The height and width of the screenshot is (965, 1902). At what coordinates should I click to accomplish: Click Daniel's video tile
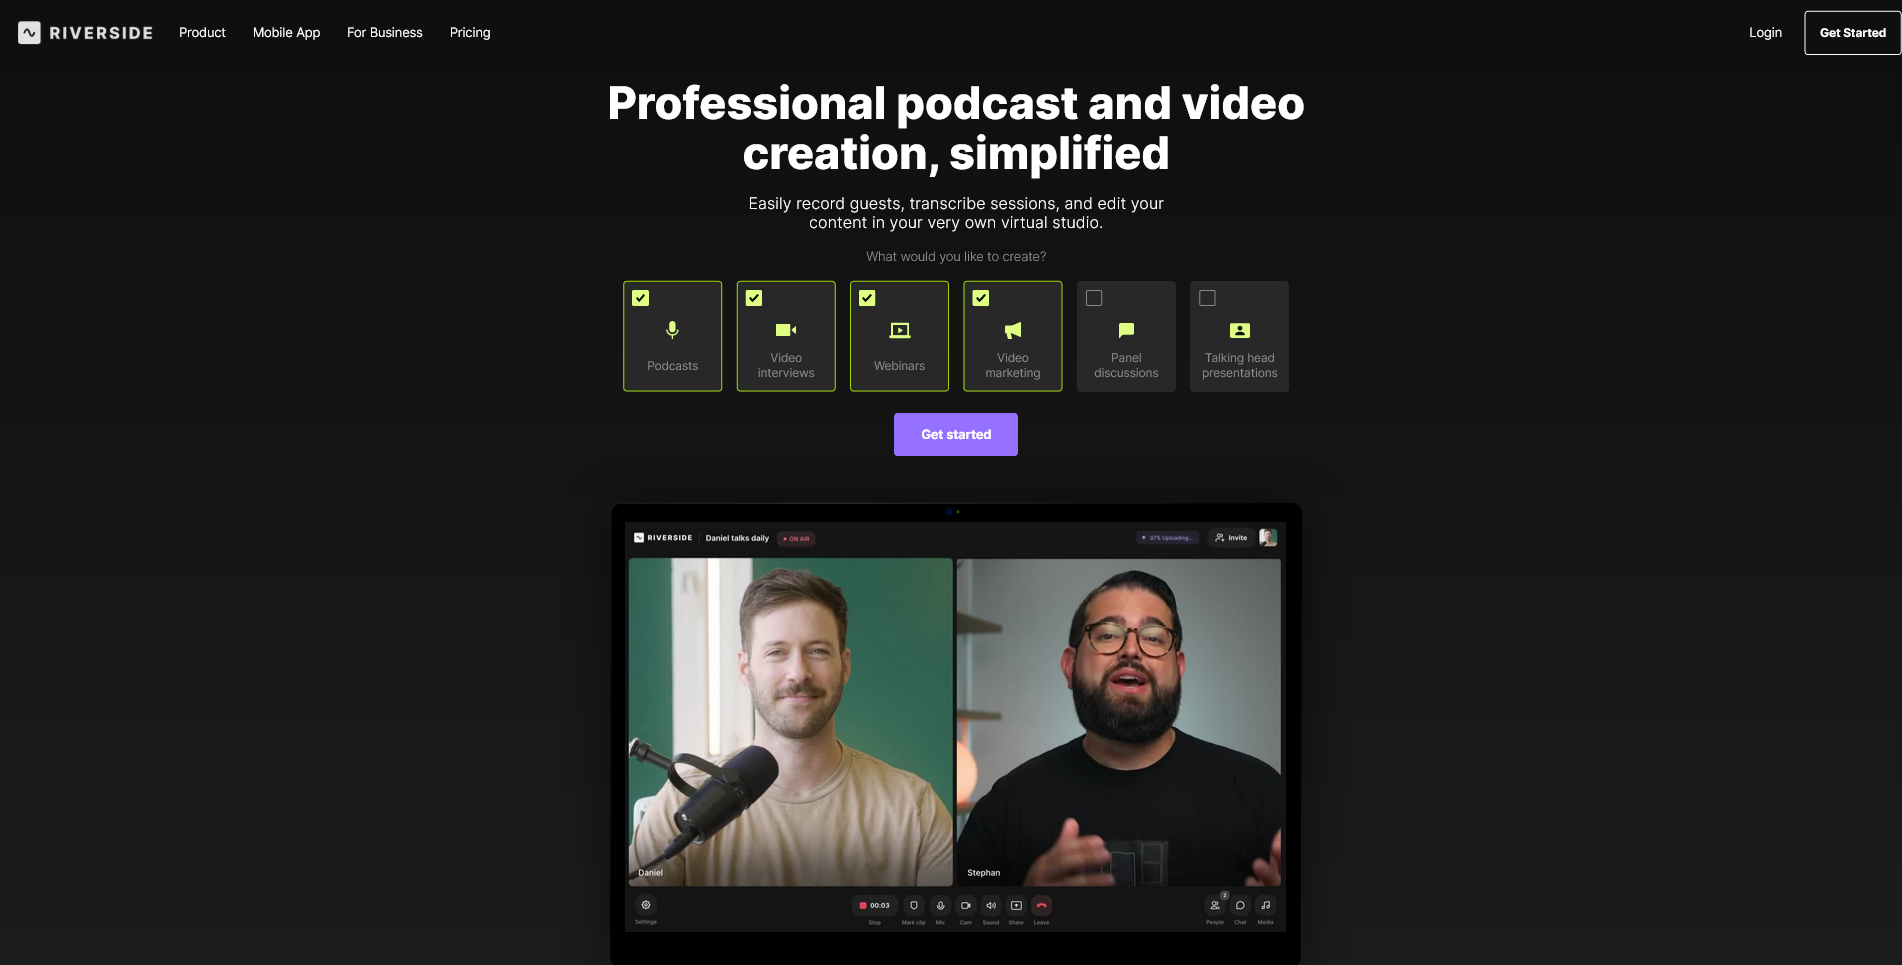(x=790, y=722)
